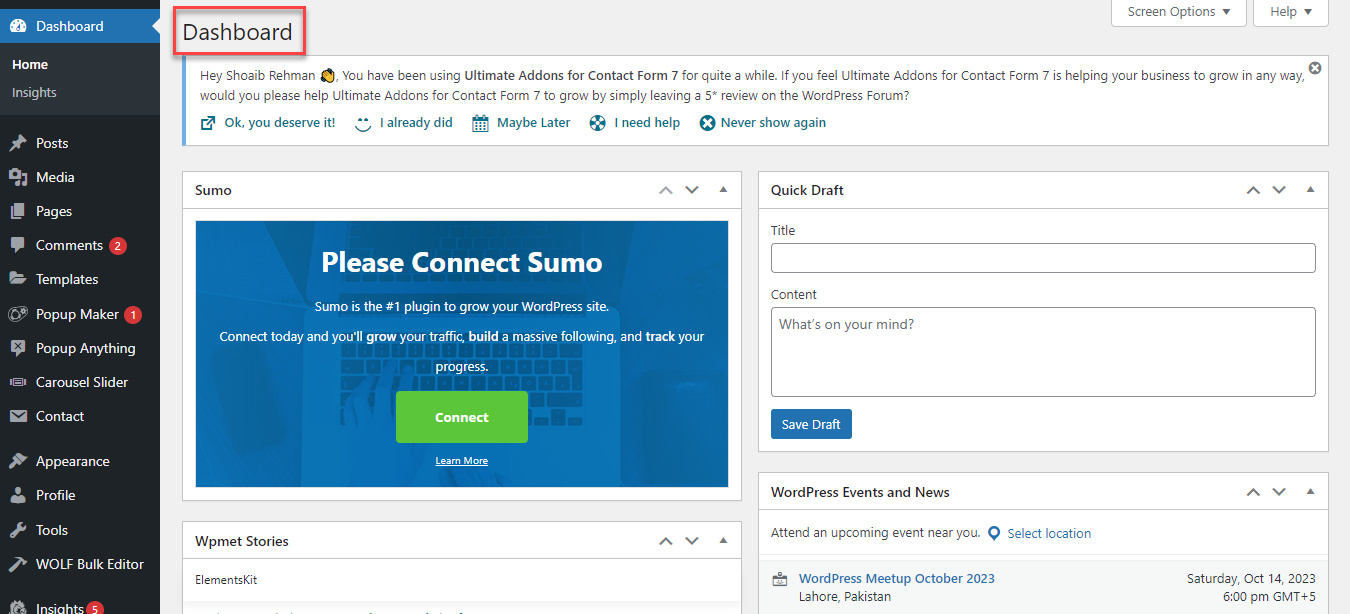
Task: Click the location pin icon in Events widget
Action: pos(994,533)
